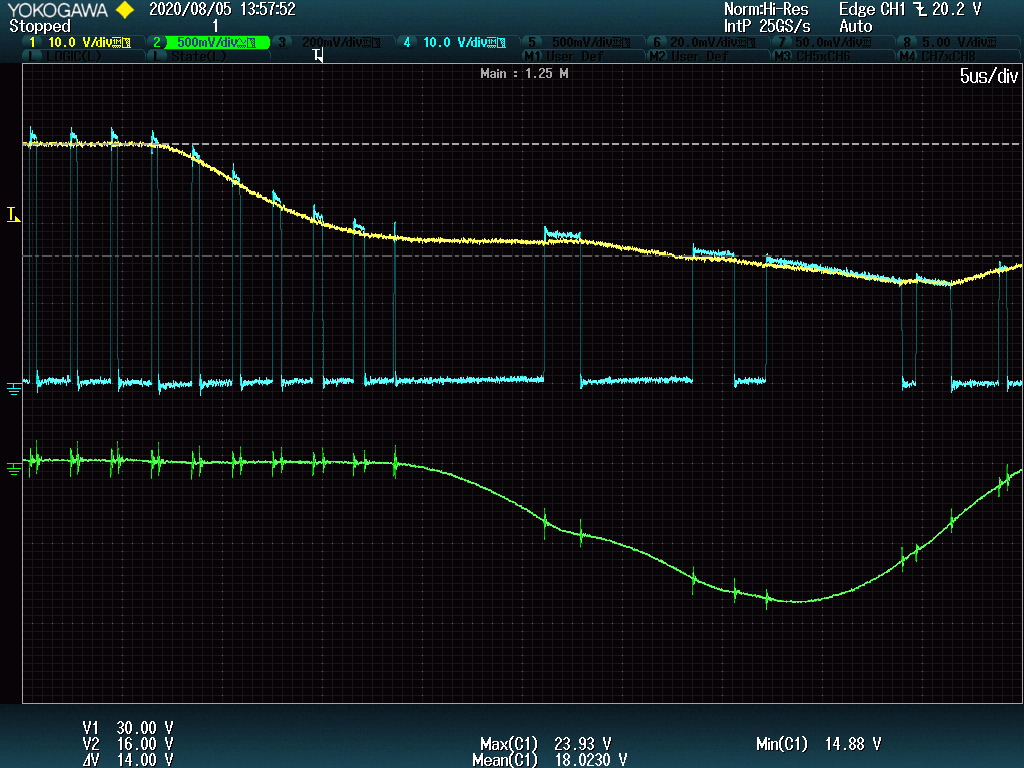Open M3 CH5xCH6 math tab
The height and width of the screenshot is (768, 1024).
pos(831,57)
